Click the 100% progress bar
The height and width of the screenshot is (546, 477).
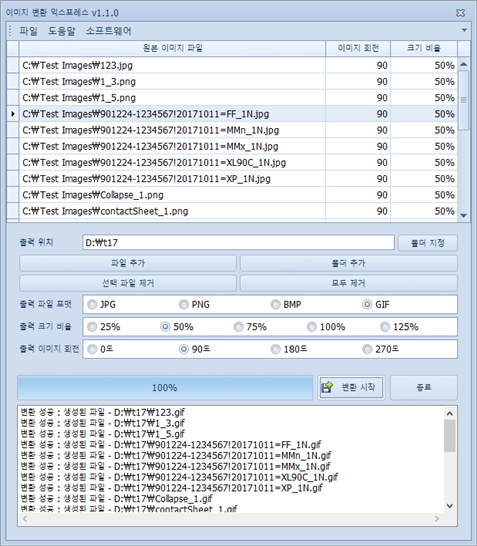click(x=165, y=388)
